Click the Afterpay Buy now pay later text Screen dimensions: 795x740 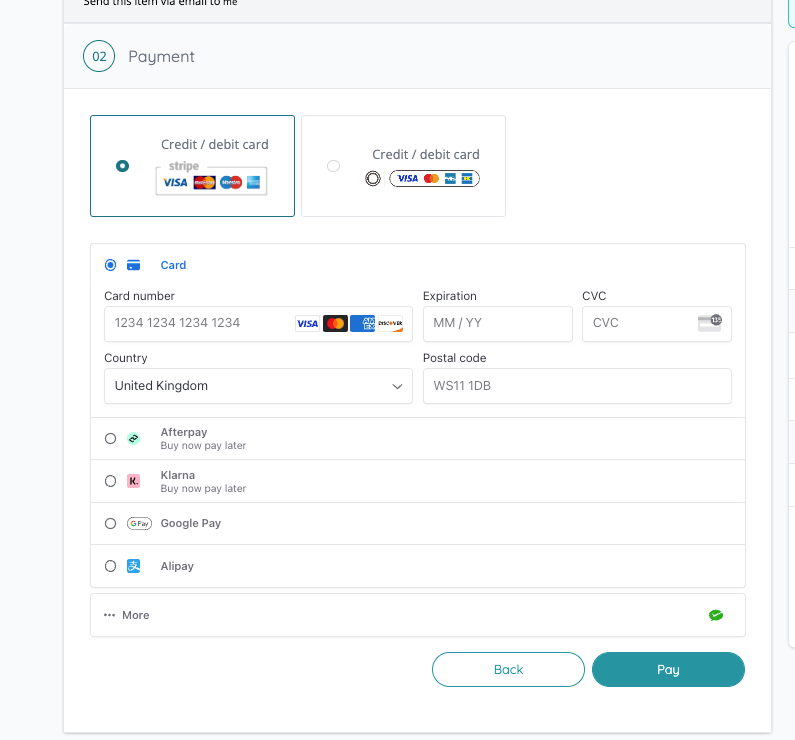click(x=203, y=446)
